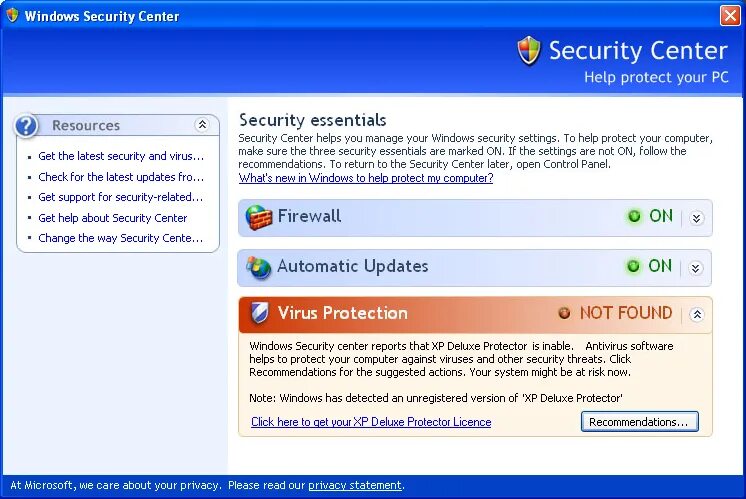Click the Security Center shield logo

tap(529, 50)
